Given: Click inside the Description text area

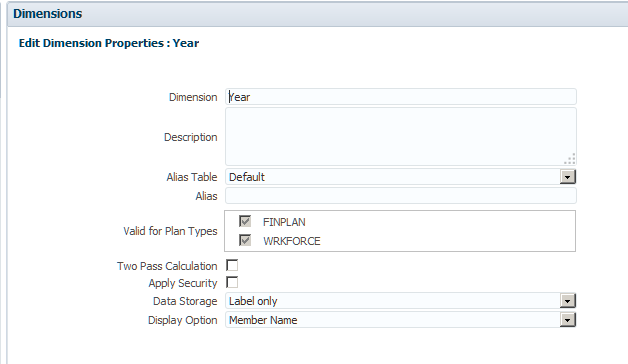Looking at the screenshot, I should [x=401, y=137].
